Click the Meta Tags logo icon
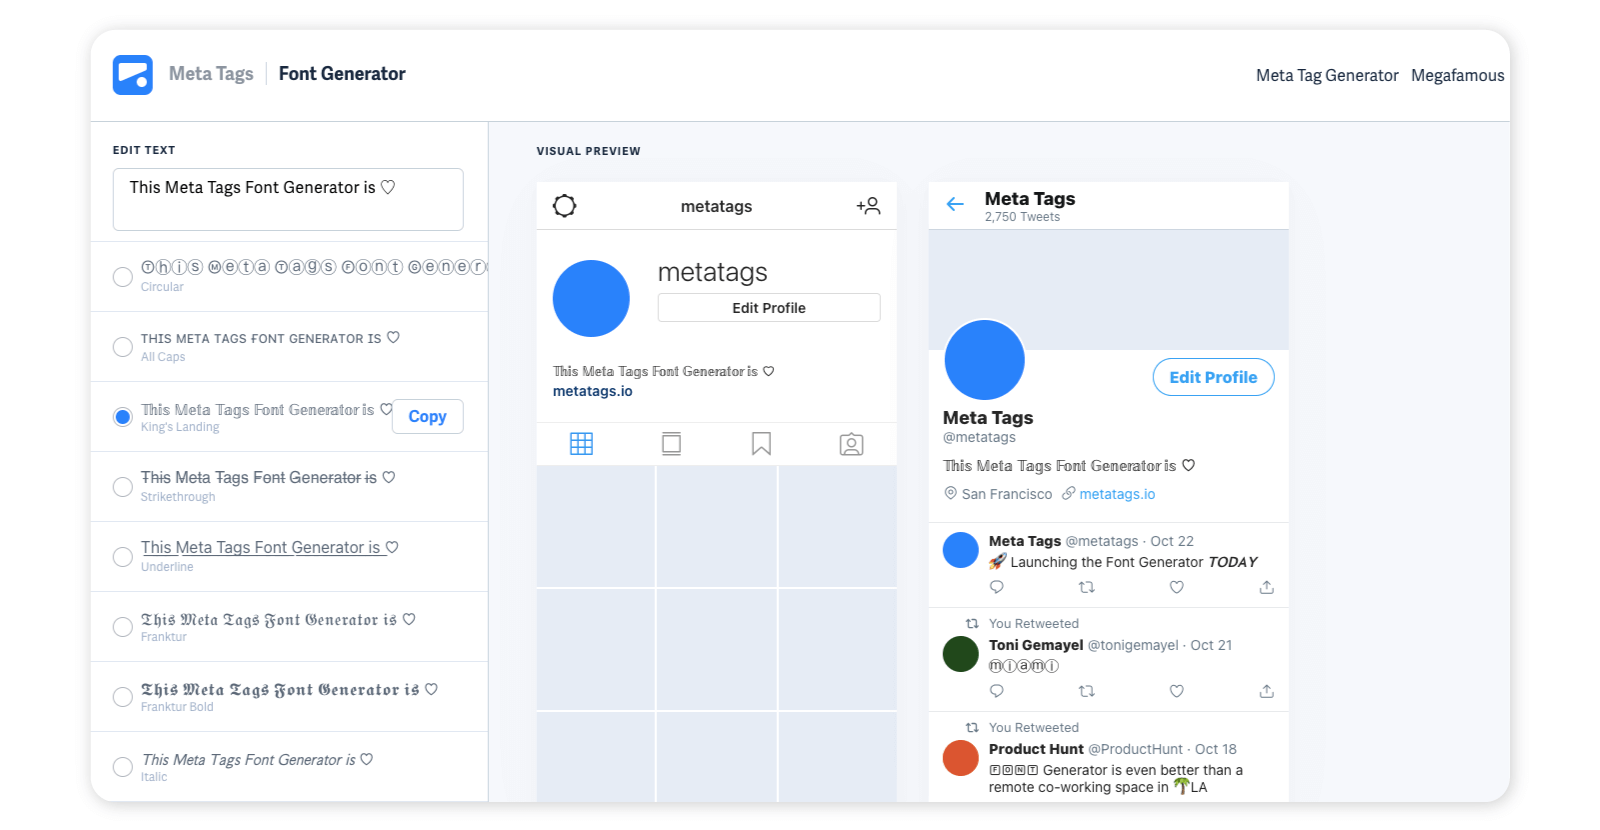This screenshot has height=830, width=1600. (132, 75)
